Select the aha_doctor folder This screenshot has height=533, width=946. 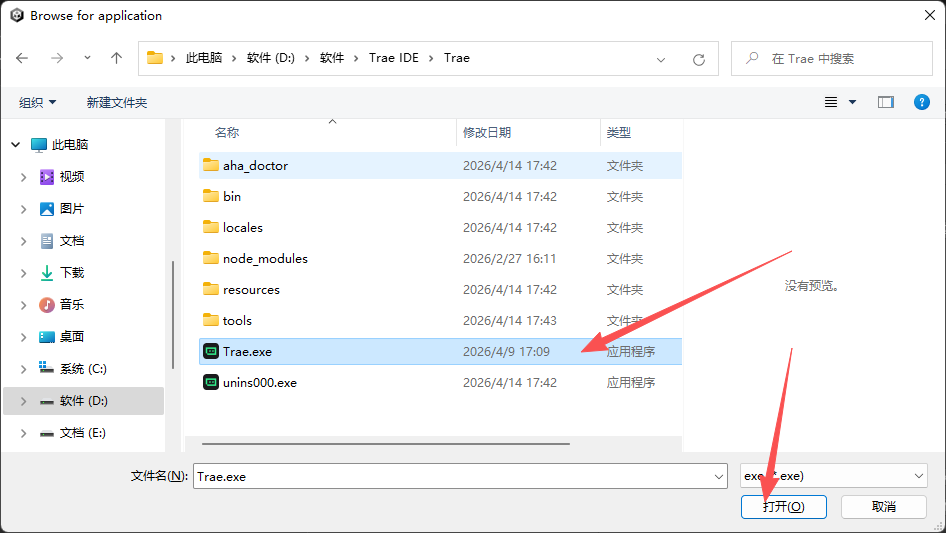(440, 165)
